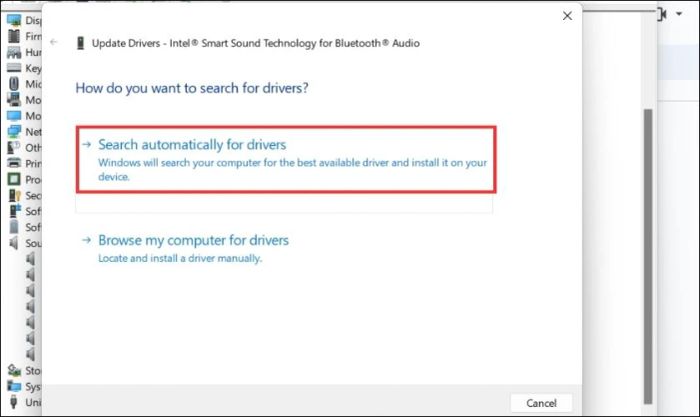Click the Other devices icon
The height and width of the screenshot is (417, 700).
[x=14, y=147]
